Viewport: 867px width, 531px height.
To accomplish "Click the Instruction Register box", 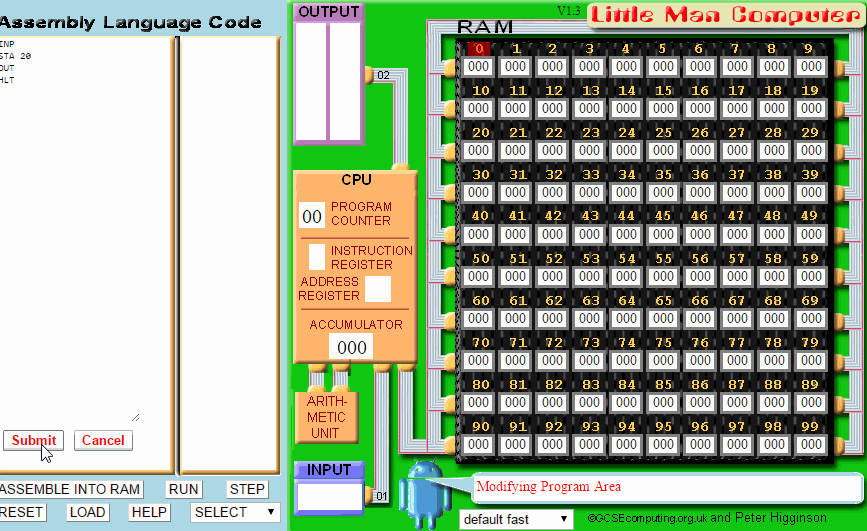I will click(317, 257).
